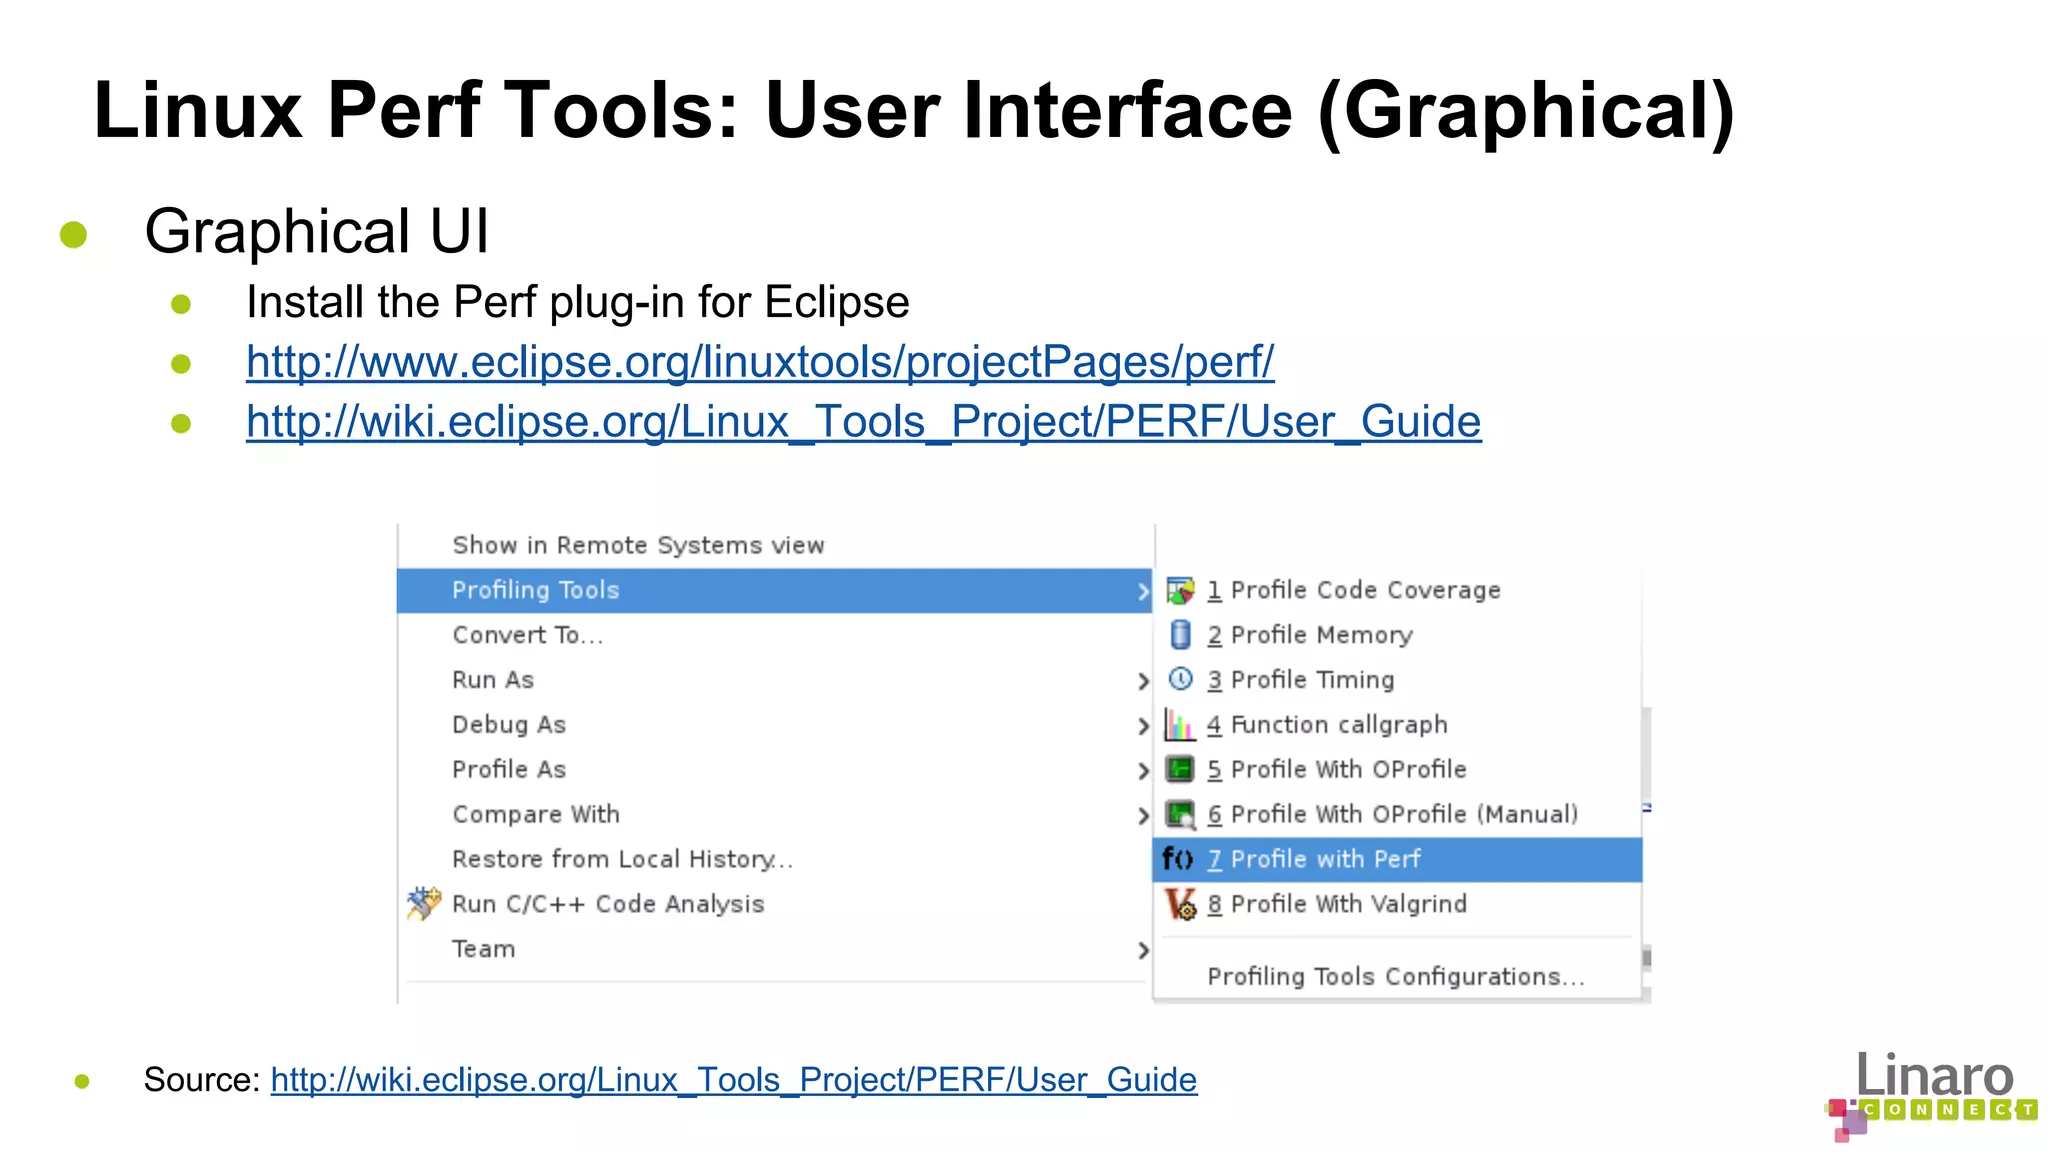This screenshot has width=2048, height=1152.
Task: Click the Compare With menu label
Action: click(x=536, y=815)
